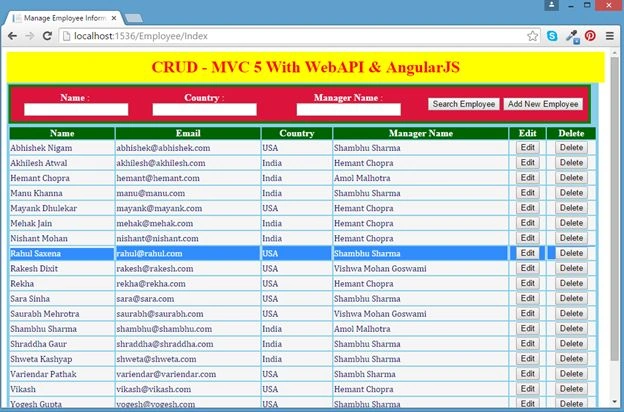Delete the Hemant Chopra employee row
Image resolution: width=624 pixels, height=412 pixels.
point(571,178)
